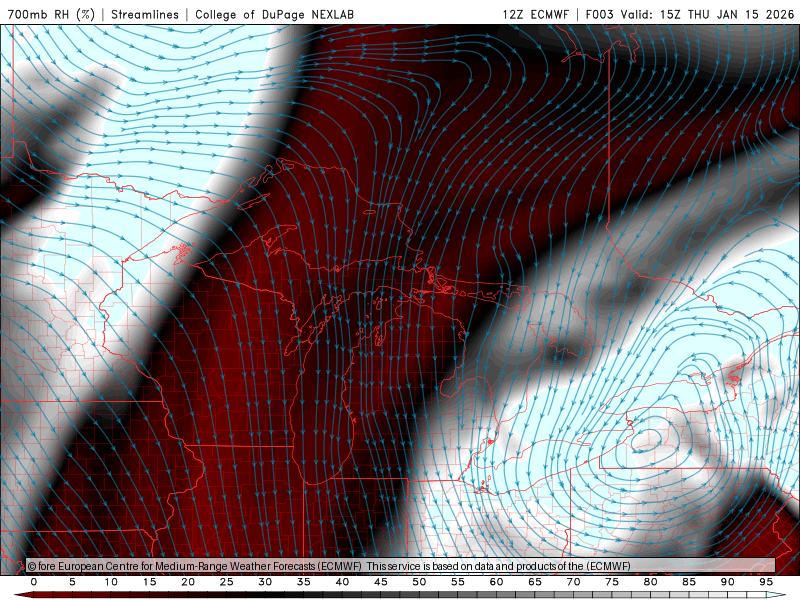Click the colorbar label "15"
This screenshot has height=600, width=800.
click(x=149, y=582)
